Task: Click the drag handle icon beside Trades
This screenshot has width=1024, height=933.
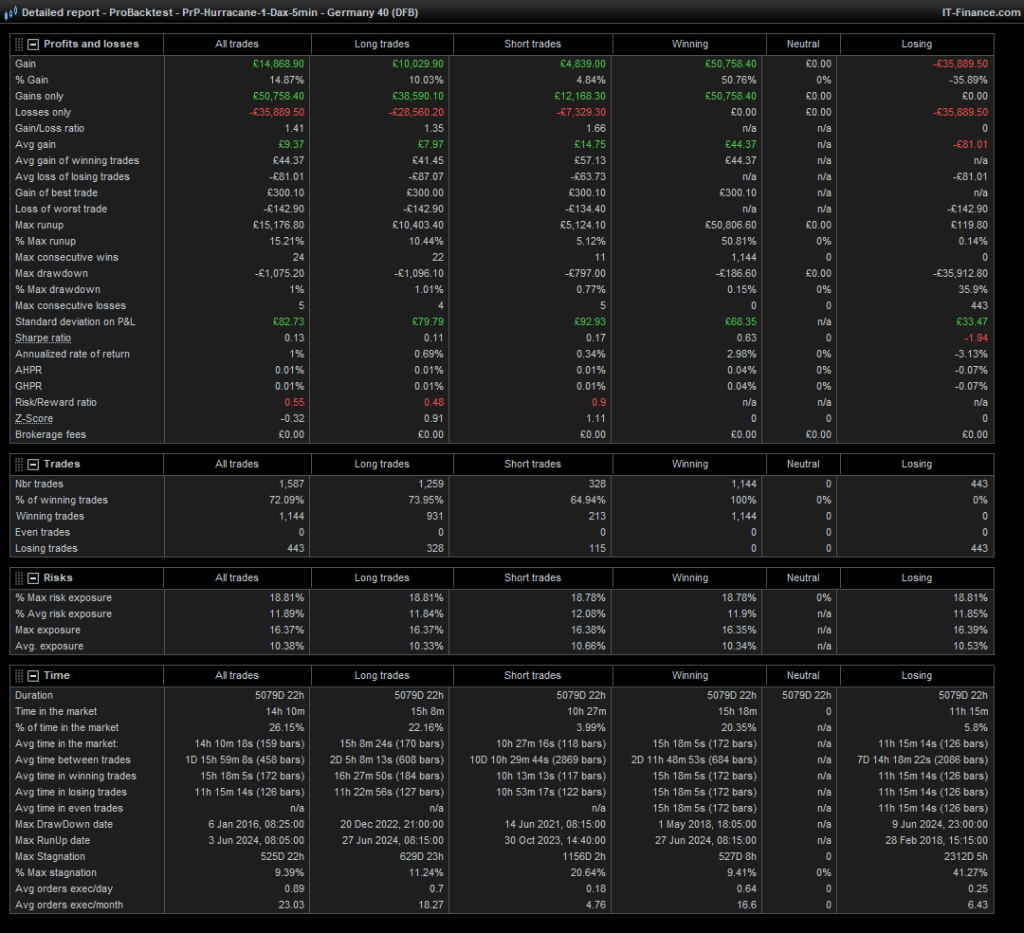Action: (17, 463)
